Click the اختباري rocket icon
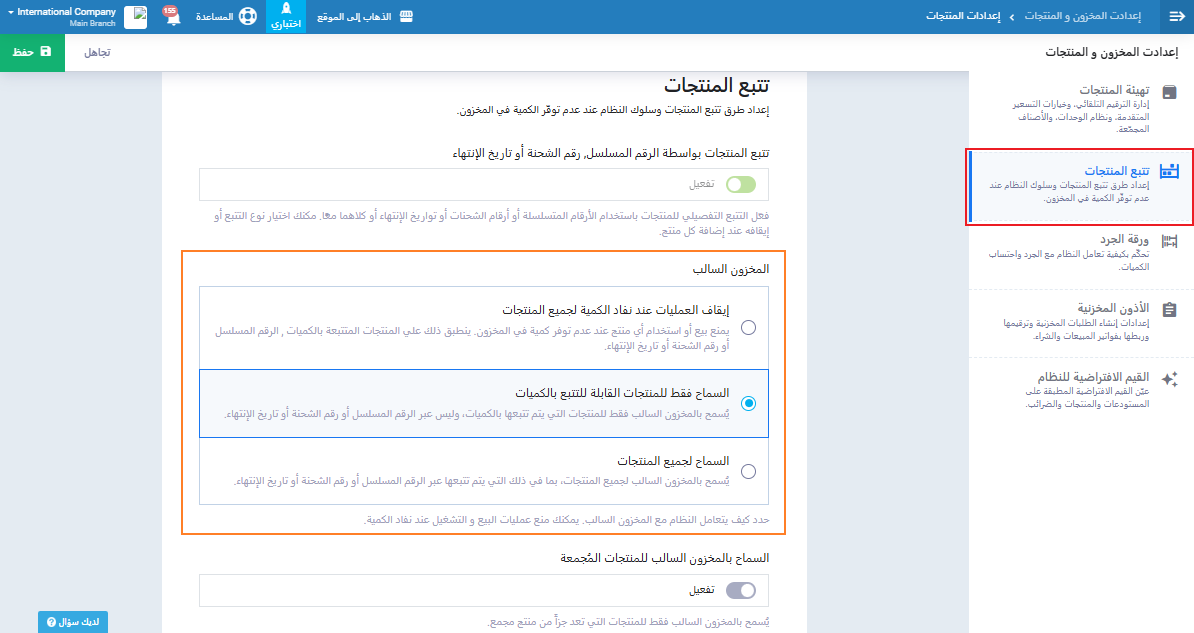This screenshot has width=1194, height=633. (x=286, y=9)
